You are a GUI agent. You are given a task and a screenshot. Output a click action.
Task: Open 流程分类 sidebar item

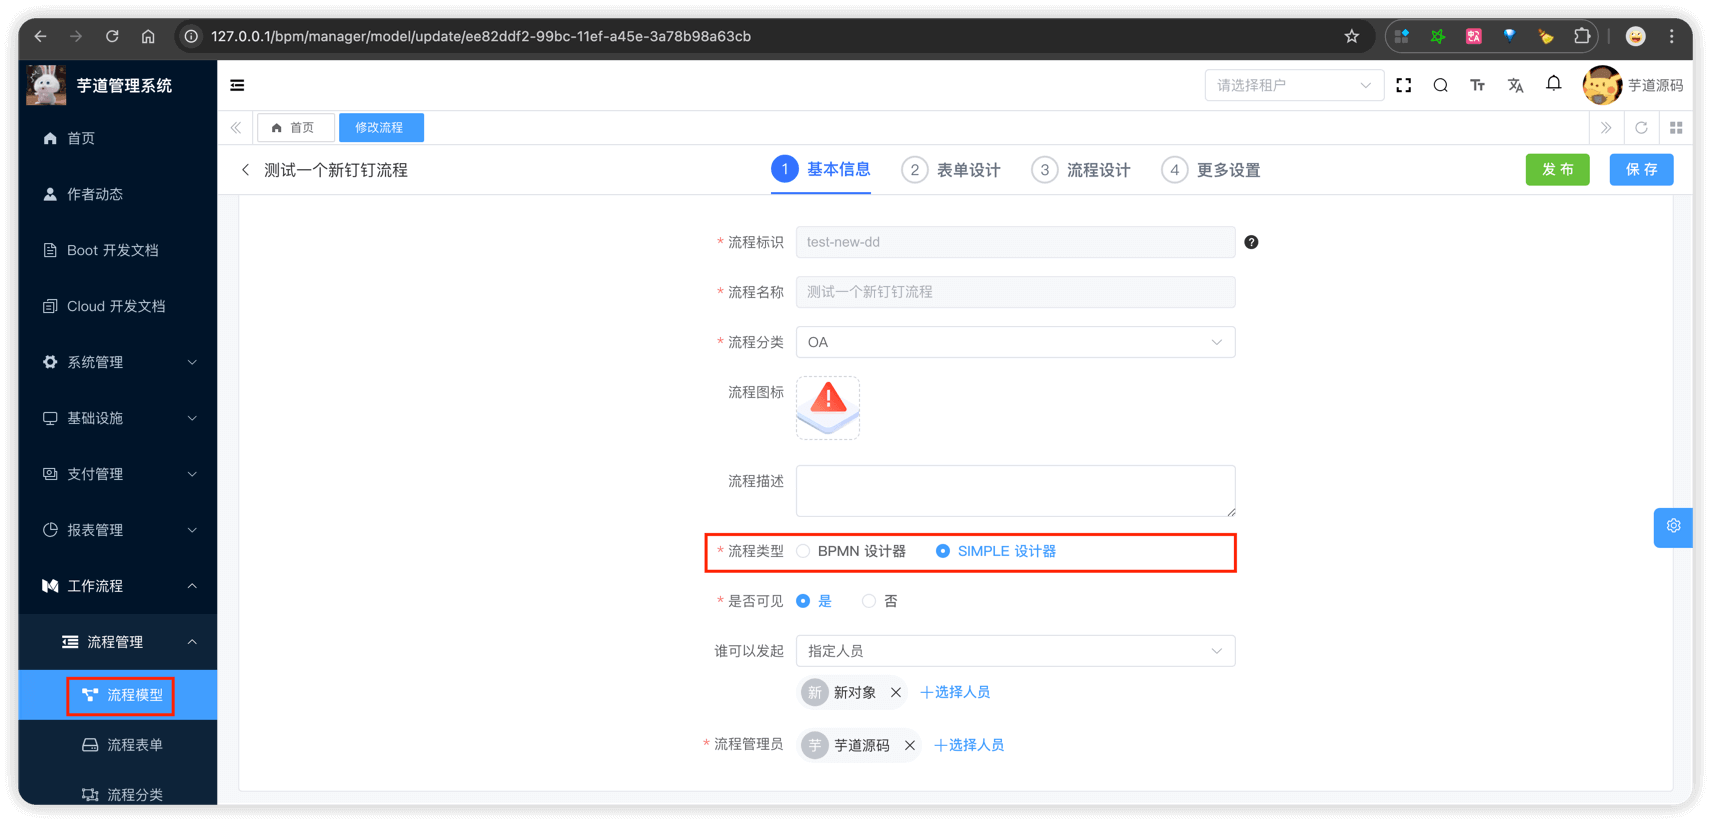(118, 794)
